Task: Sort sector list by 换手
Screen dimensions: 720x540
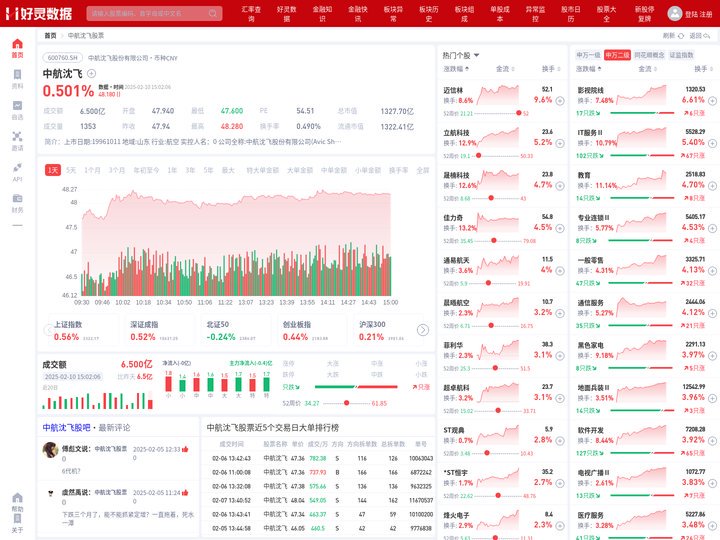Action: pyautogui.click(x=703, y=69)
